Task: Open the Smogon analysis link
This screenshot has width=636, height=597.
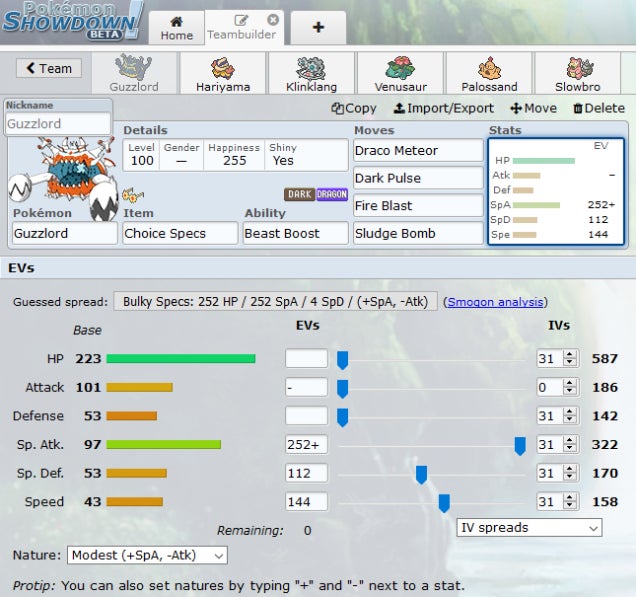Action: tap(497, 301)
